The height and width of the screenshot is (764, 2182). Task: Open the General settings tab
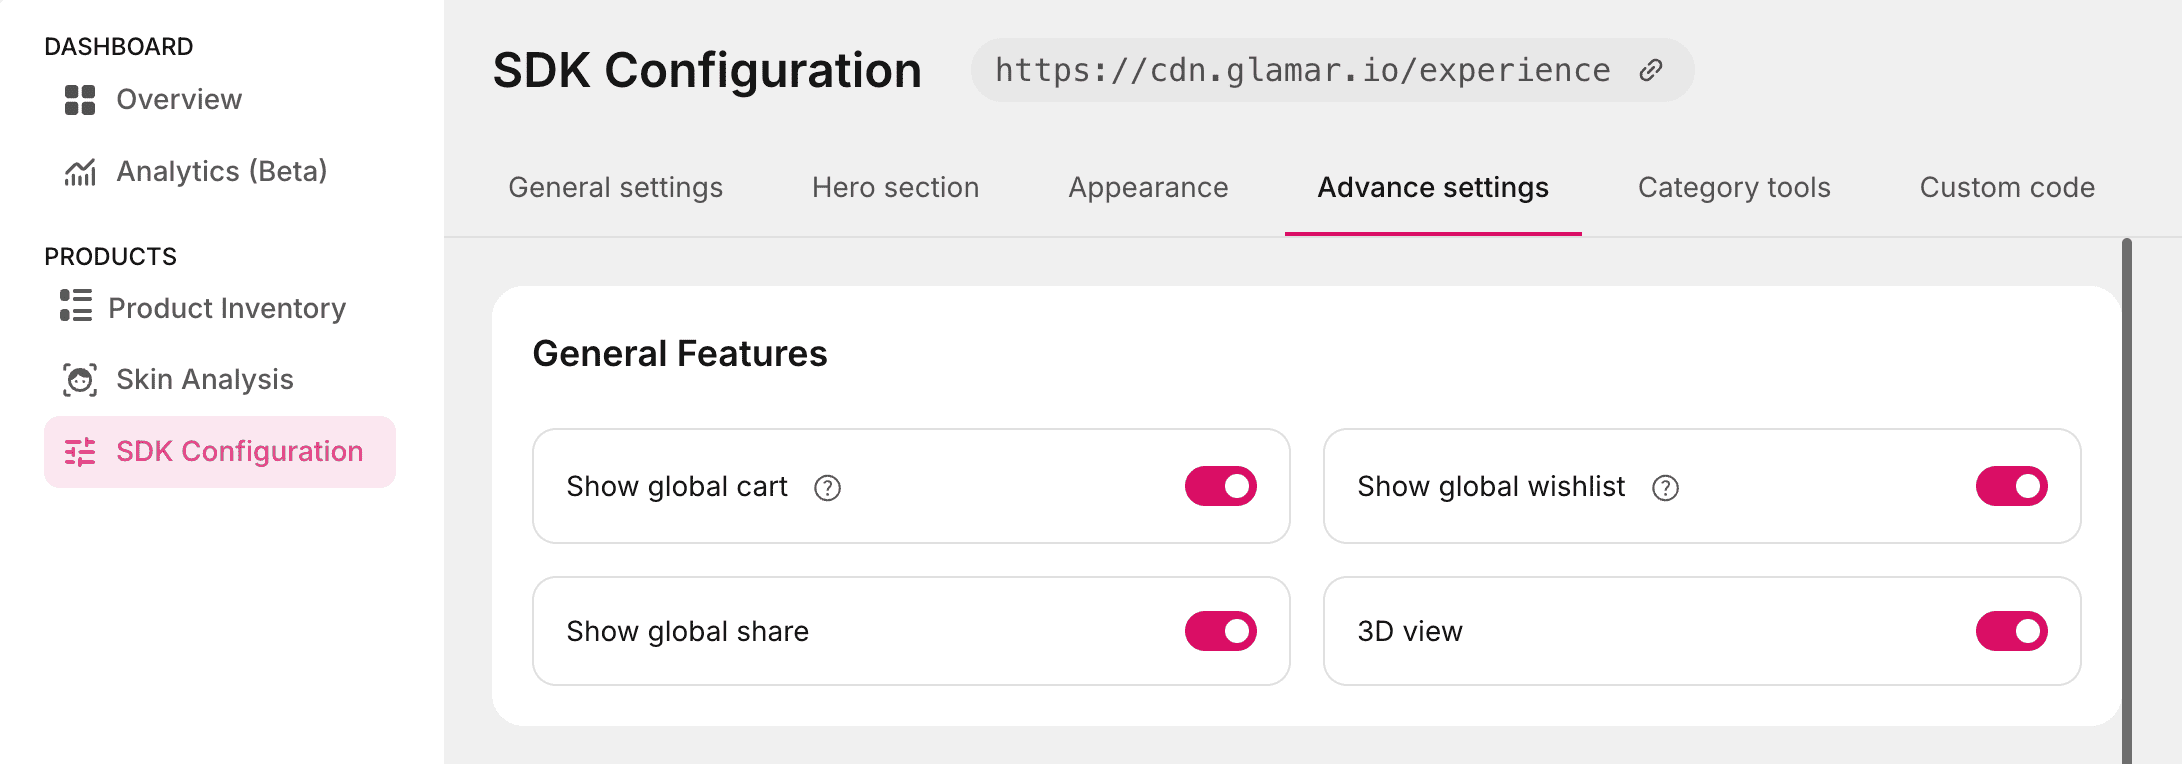(x=615, y=188)
